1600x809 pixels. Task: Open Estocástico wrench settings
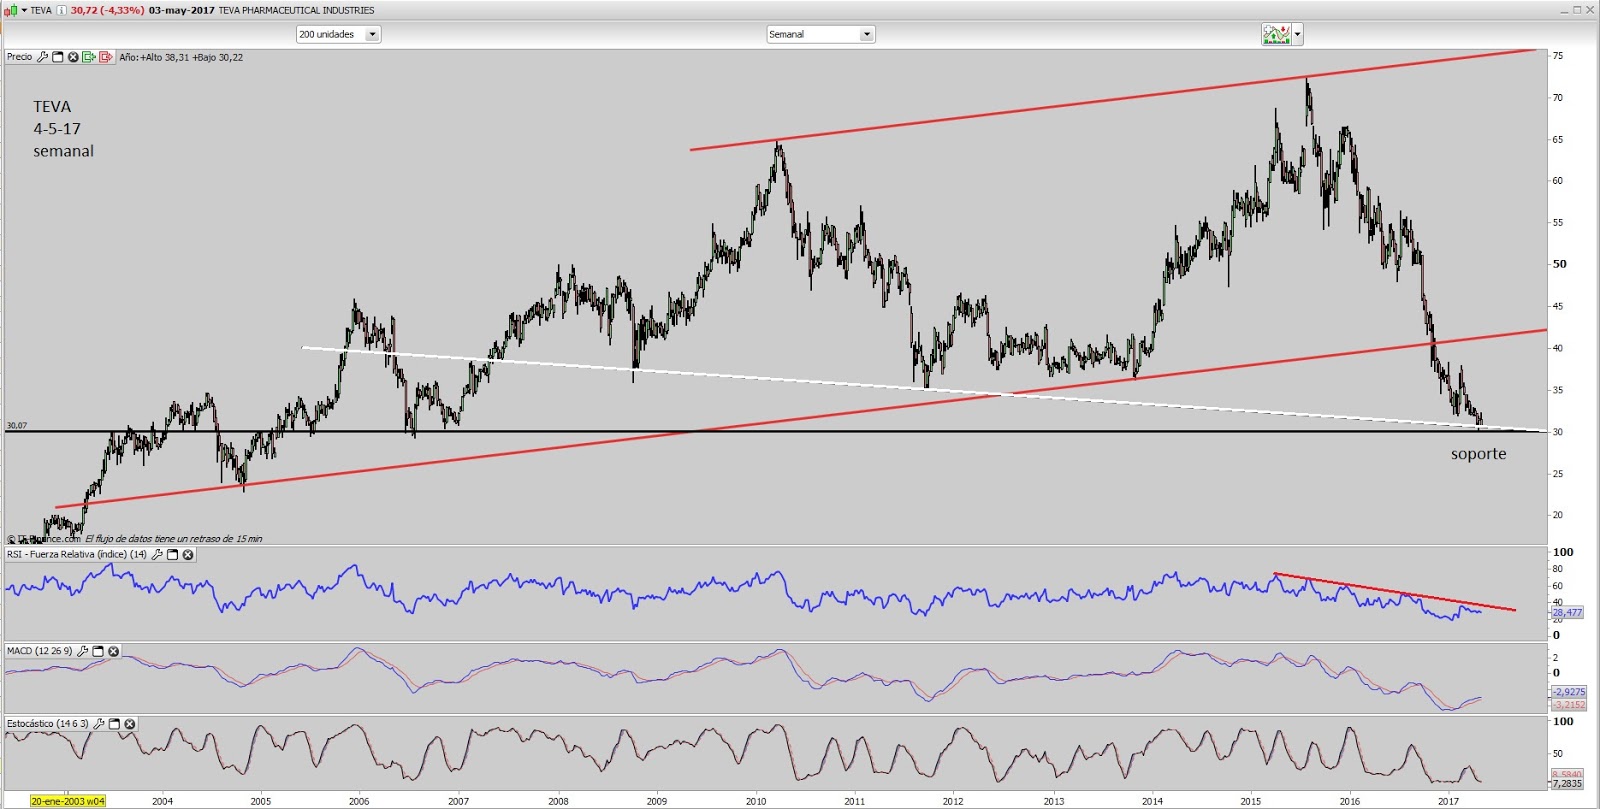click(x=99, y=723)
